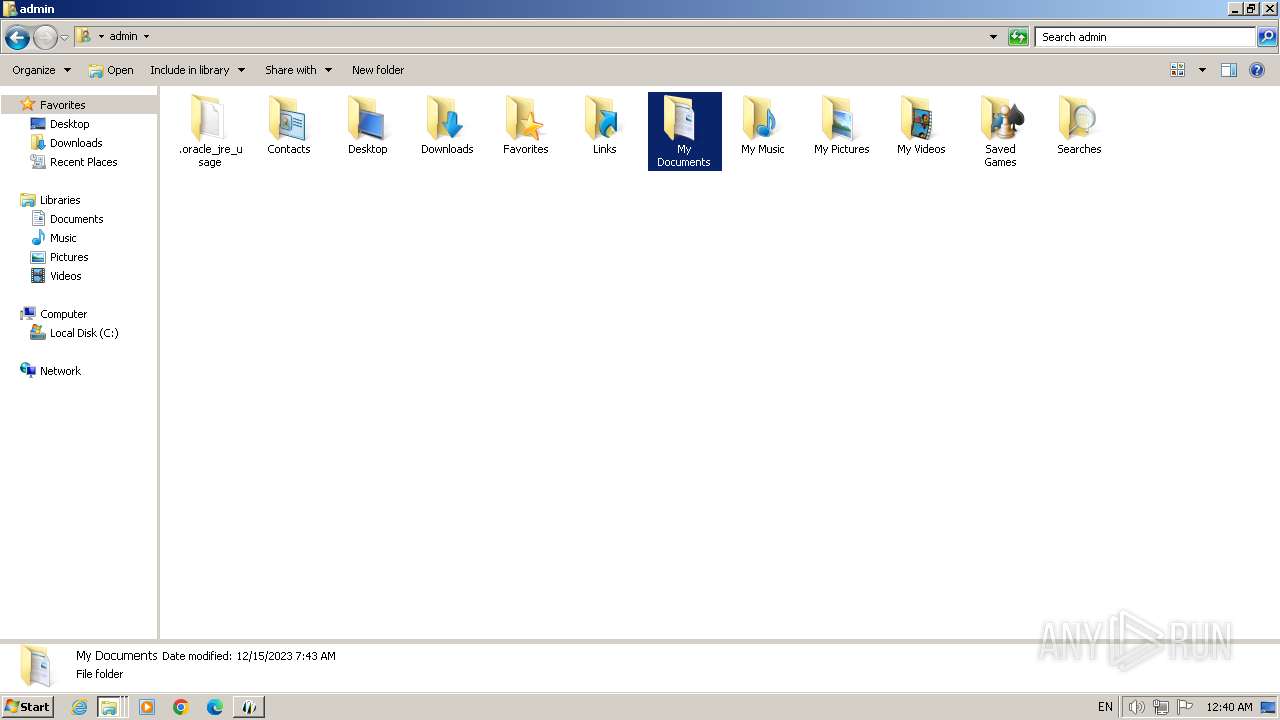Expand admin breadcrumb dropdown arrow
This screenshot has height=720, width=1280.
pyautogui.click(x=146, y=37)
